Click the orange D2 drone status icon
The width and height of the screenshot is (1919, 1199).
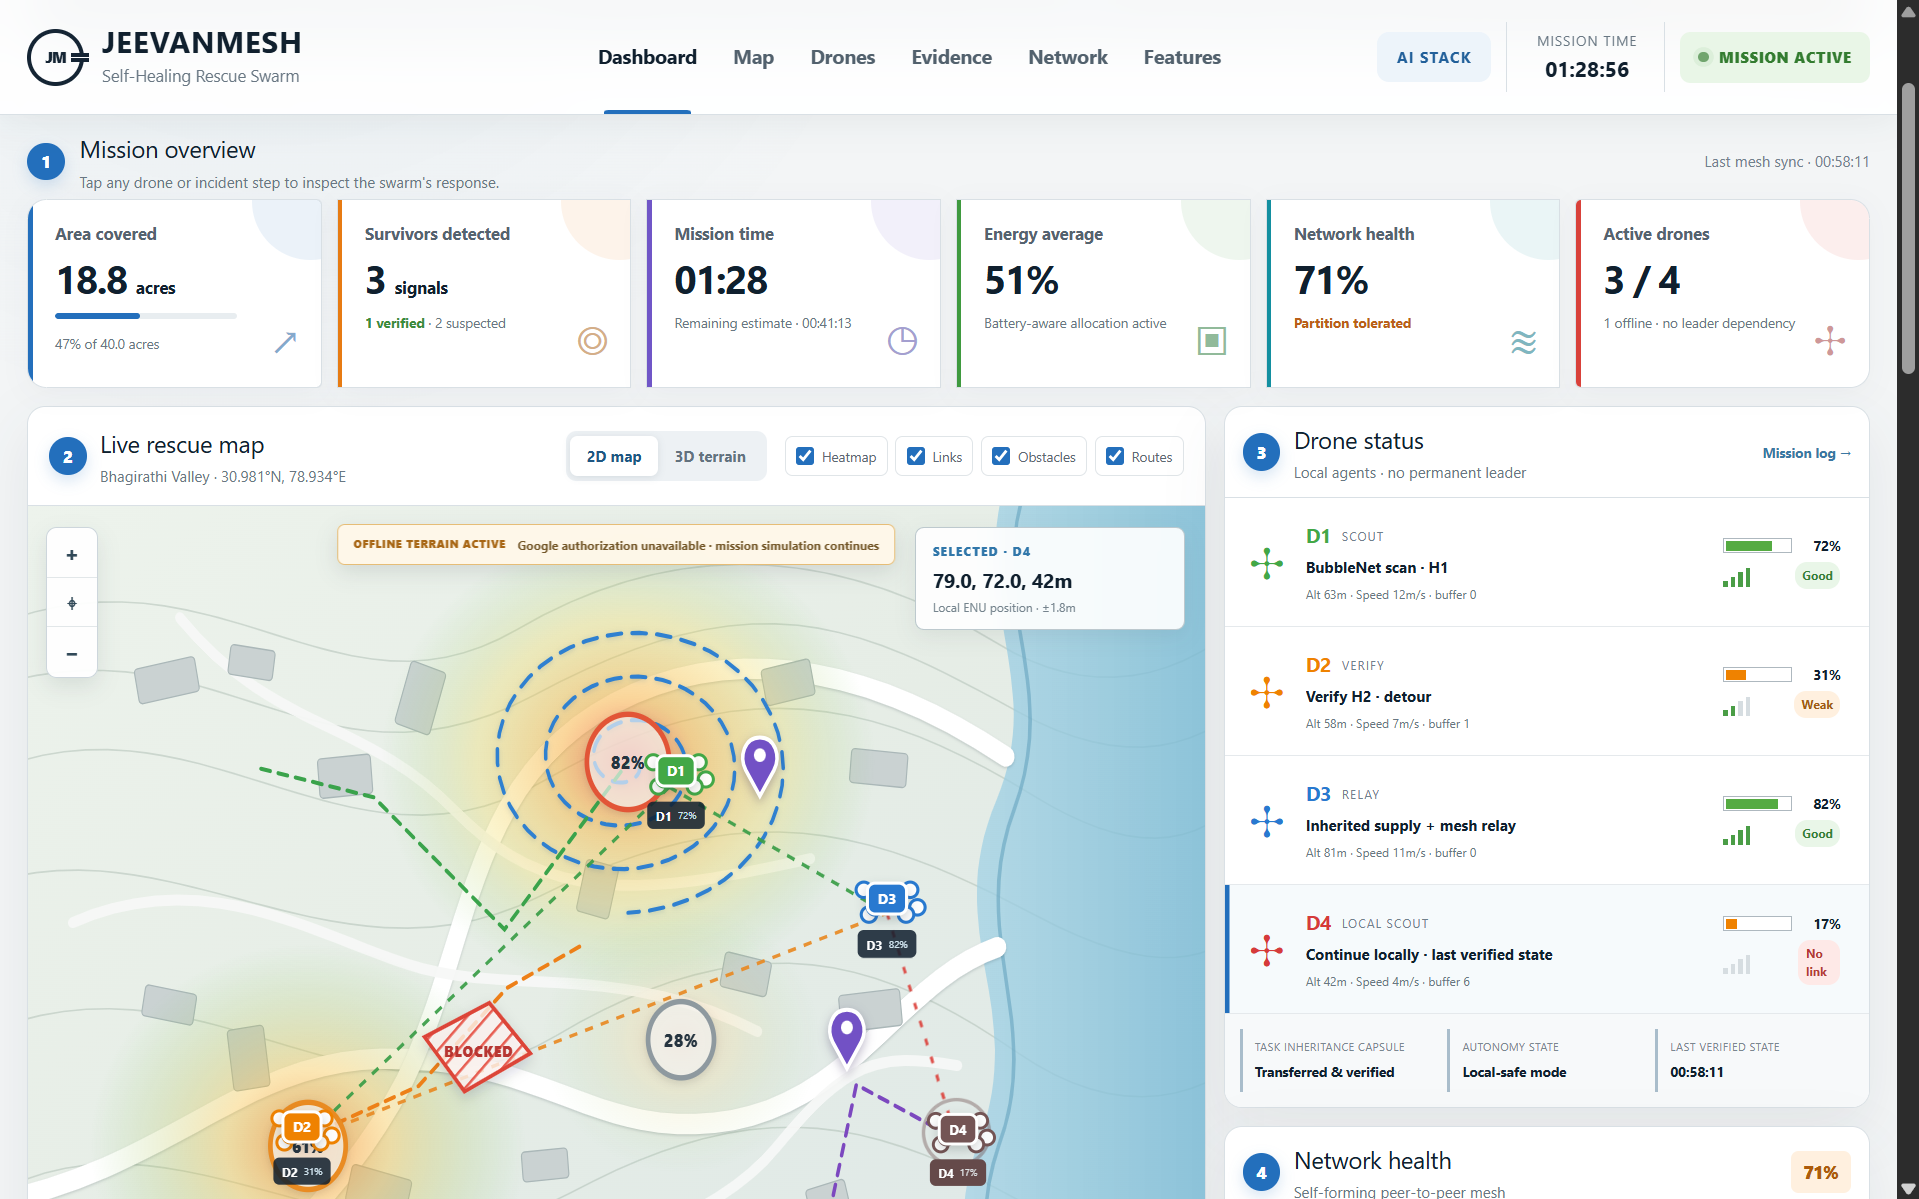[1267, 693]
